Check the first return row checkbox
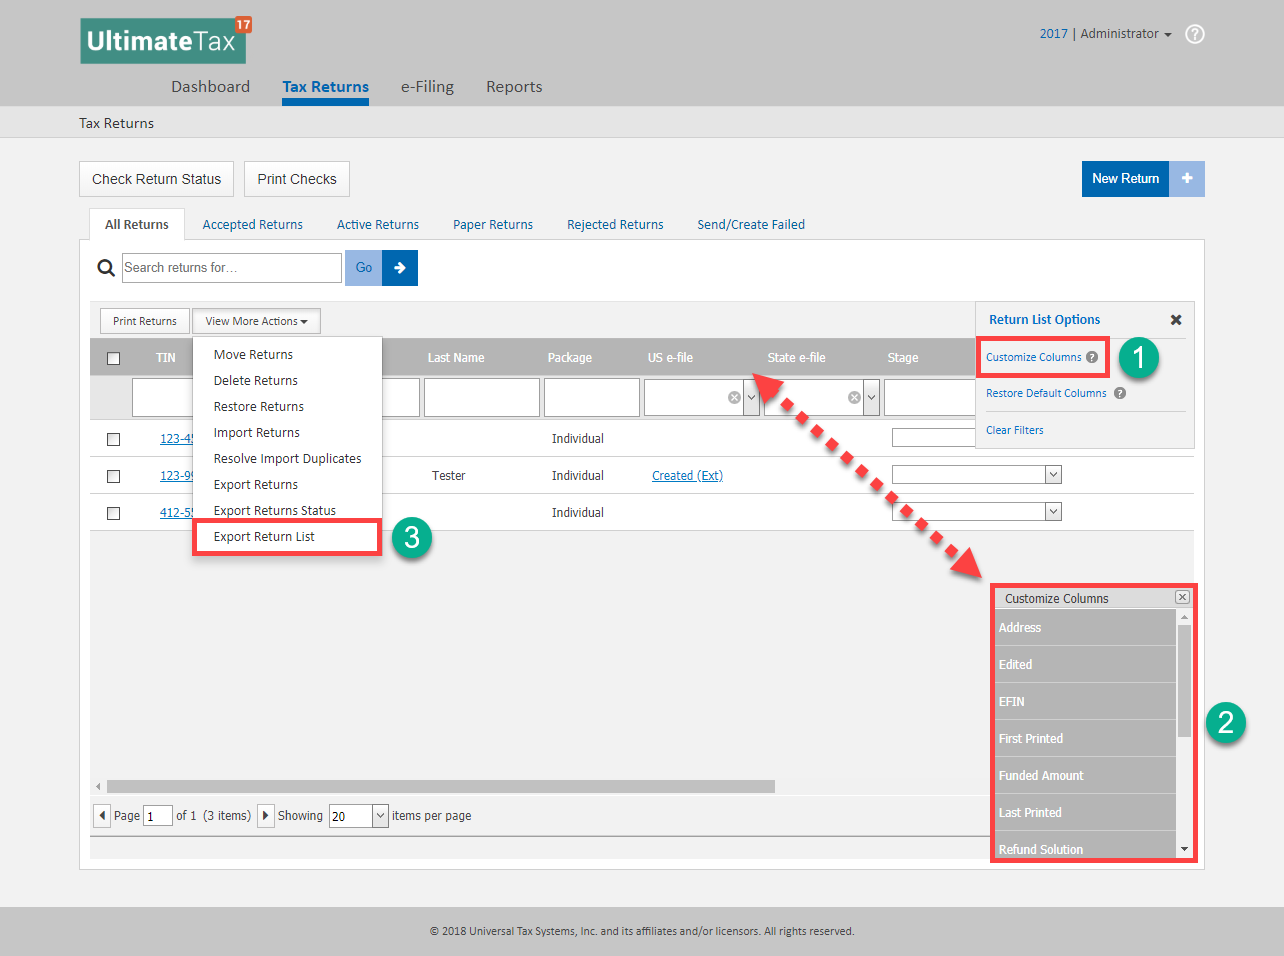The width and height of the screenshot is (1284, 956). tap(113, 439)
